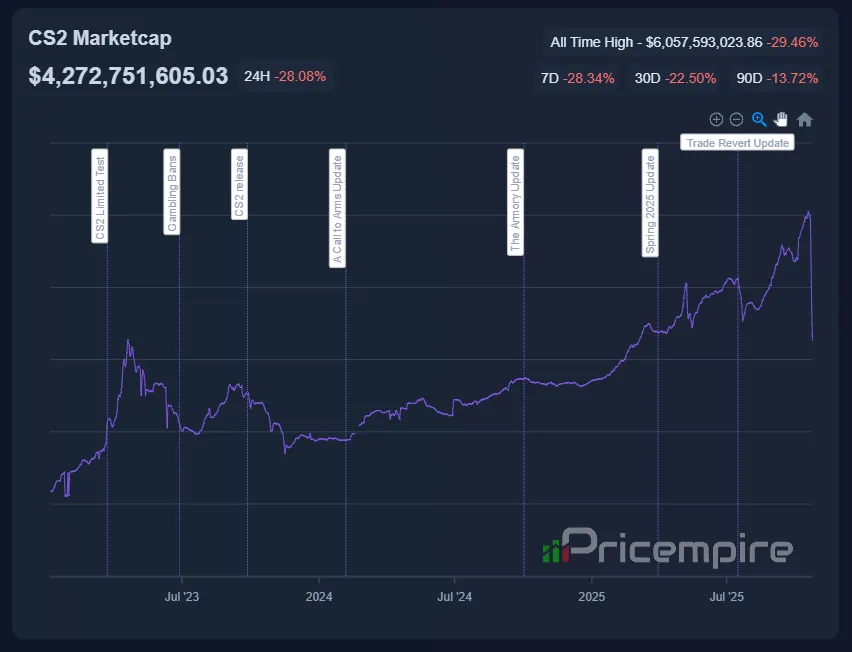Click the CS2 Limited Test annotation label
The height and width of the screenshot is (652, 852).
pos(99,196)
